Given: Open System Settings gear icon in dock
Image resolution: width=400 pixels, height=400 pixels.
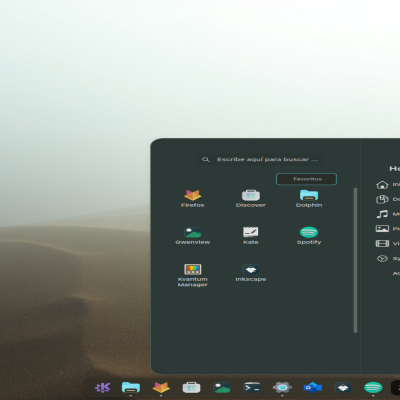Looking at the screenshot, I should click(x=282, y=387).
